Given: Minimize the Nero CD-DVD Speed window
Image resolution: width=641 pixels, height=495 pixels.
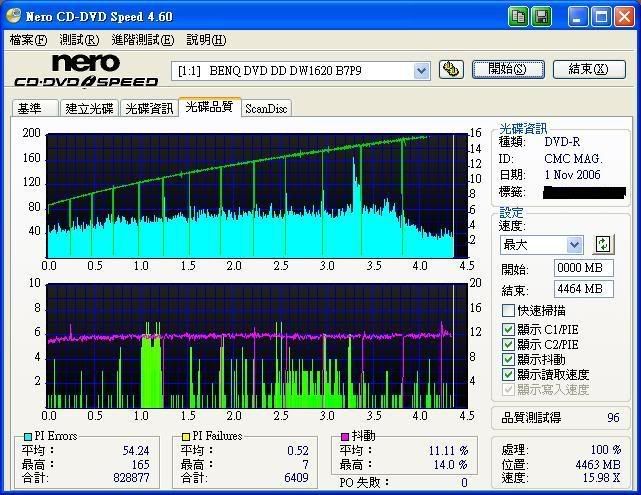Looking at the screenshot, I should point(577,17).
